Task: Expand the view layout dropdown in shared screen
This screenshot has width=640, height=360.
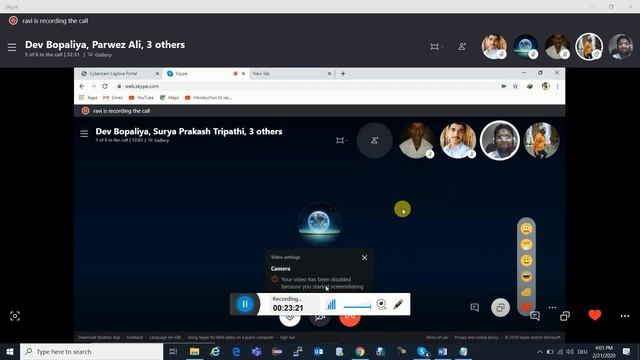Action: click(x=341, y=140)
